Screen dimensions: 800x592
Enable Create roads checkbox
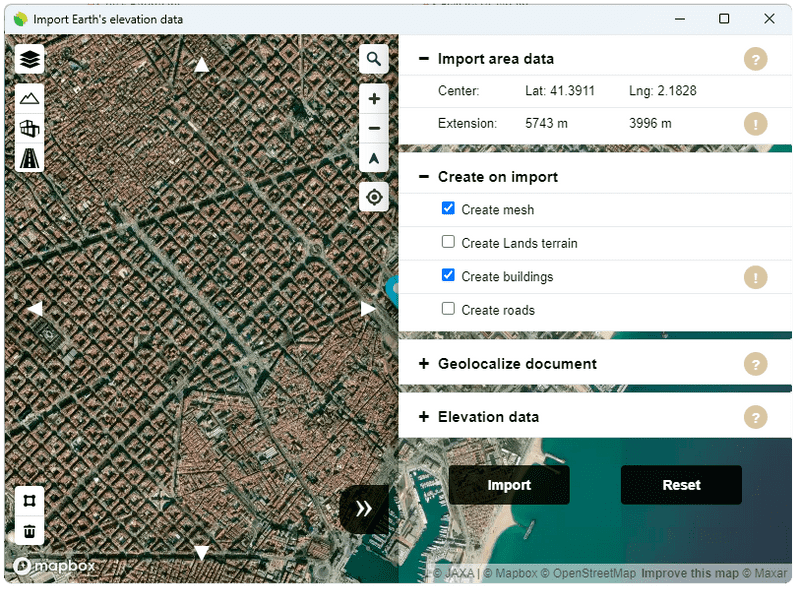tap(448, 309)
